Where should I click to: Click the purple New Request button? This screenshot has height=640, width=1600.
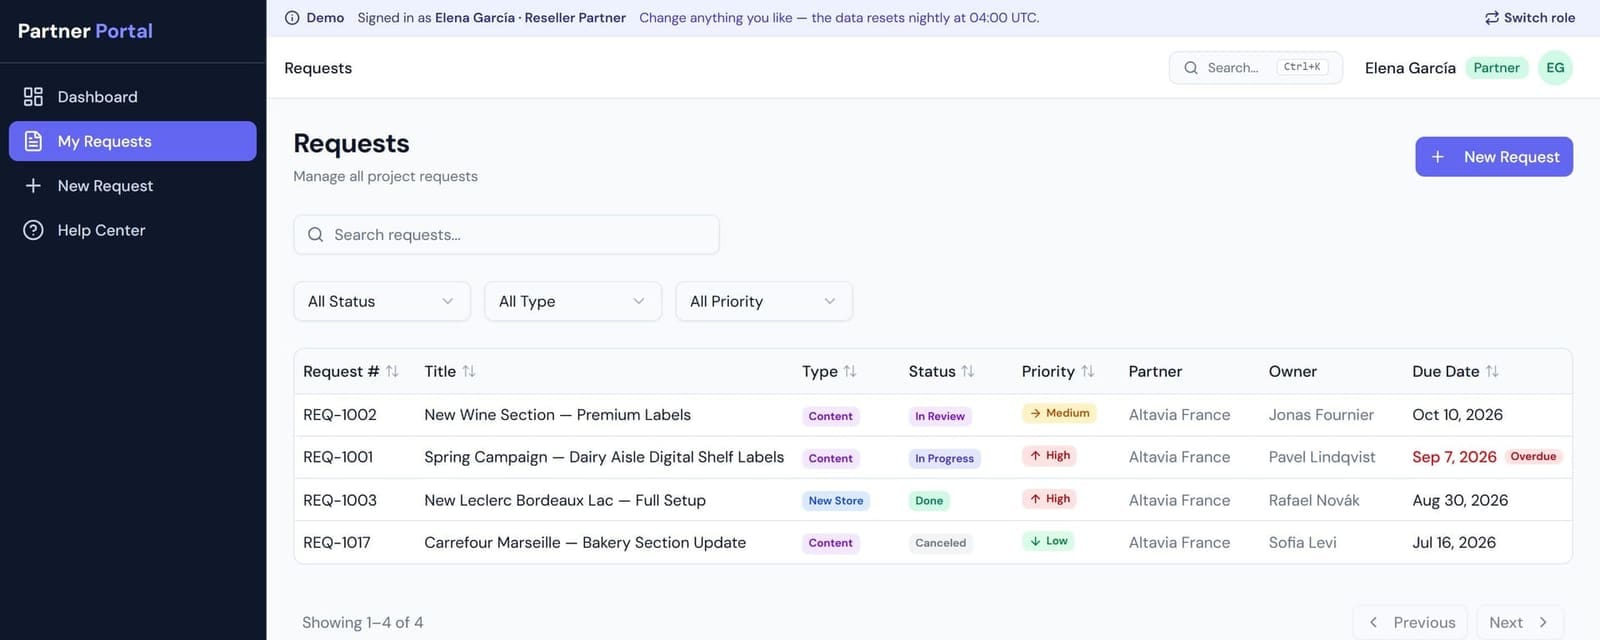point(1494,157)
